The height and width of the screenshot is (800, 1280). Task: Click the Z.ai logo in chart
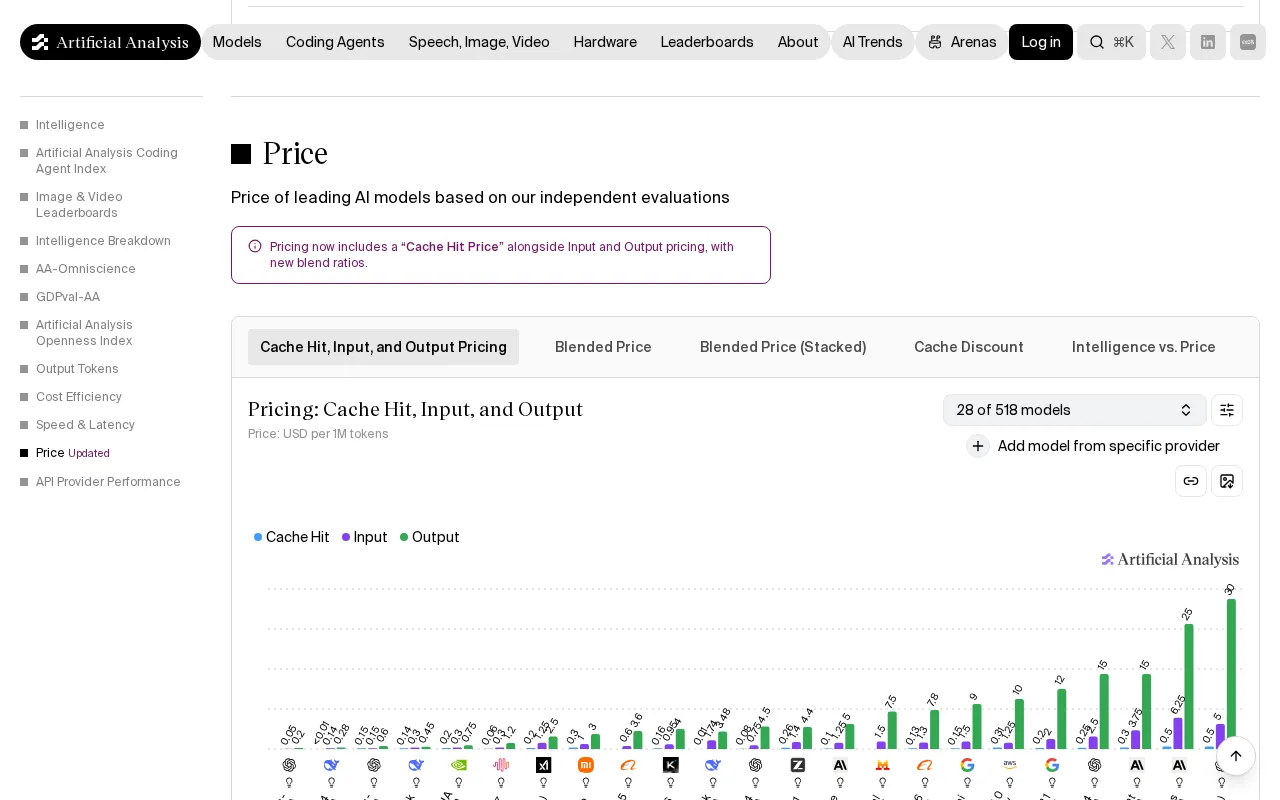(x=798, y=765)
